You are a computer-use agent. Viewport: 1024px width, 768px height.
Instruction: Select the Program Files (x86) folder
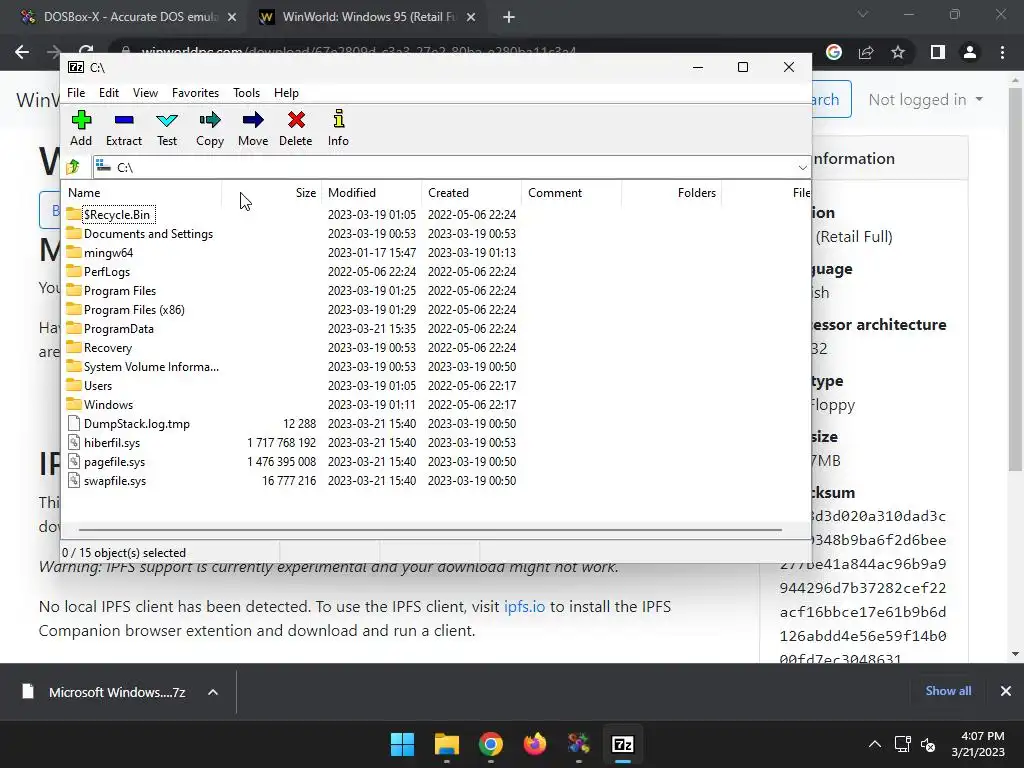coord(134,310)
